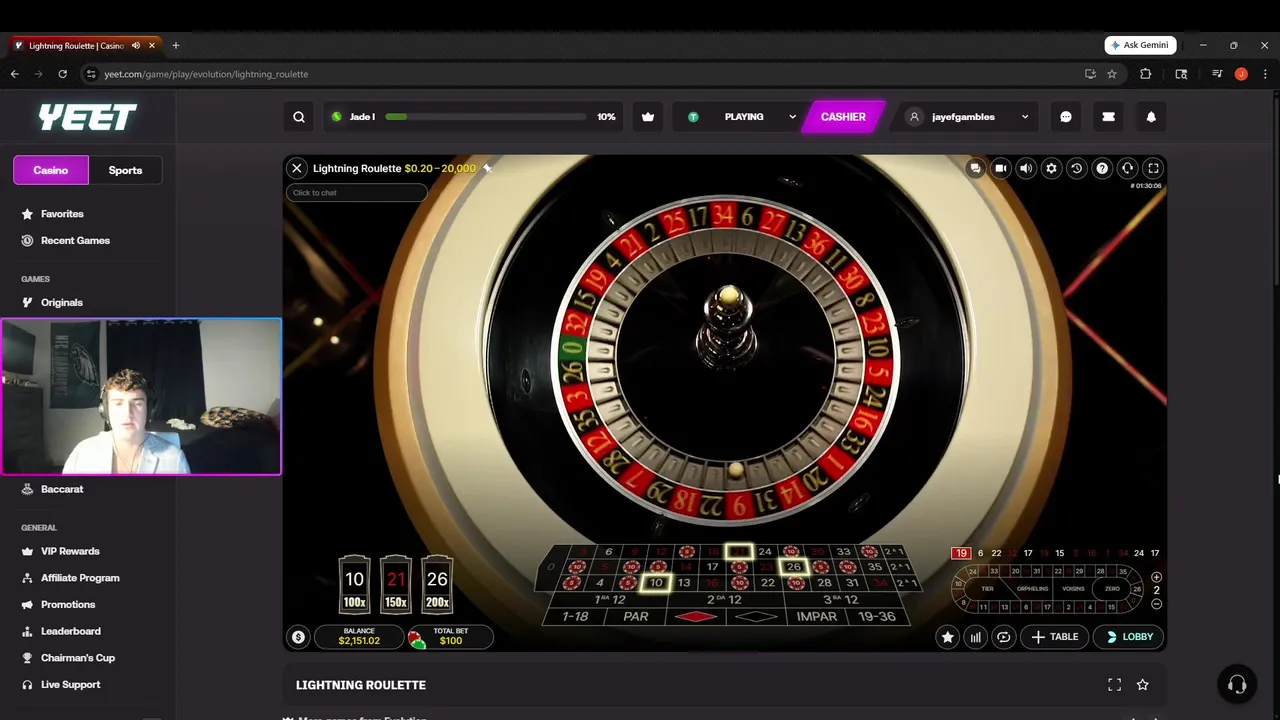Toggle theater mode icon below game
1280x720 pixels.
click(x=1114, y=685)
